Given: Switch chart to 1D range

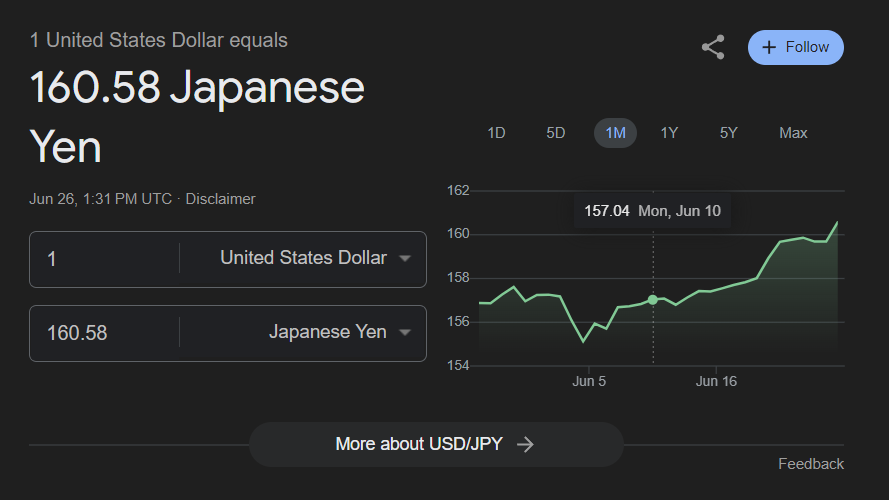Looking at the screenshot, I should pyautogui.click(x=496, y=133).
